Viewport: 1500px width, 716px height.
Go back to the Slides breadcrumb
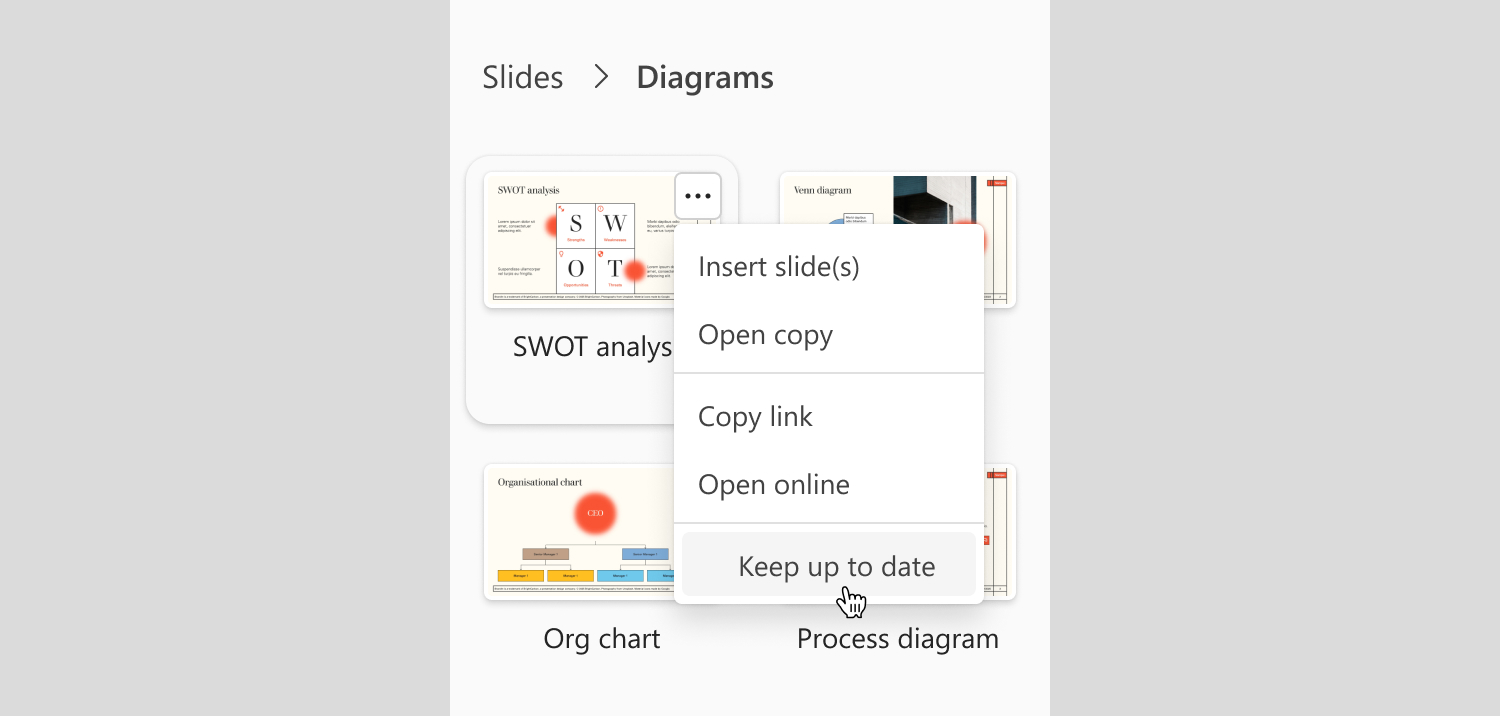[523, 77]
